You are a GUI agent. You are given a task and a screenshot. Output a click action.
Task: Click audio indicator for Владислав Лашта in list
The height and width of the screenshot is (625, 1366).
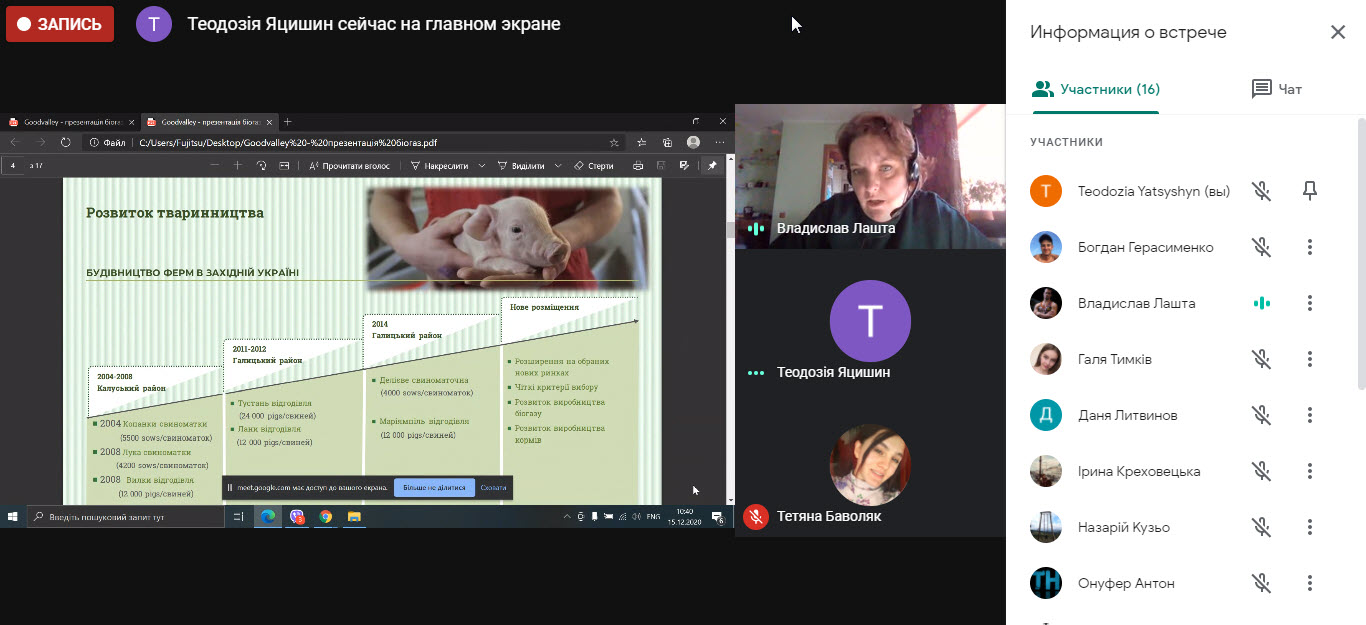[1262, 303]
